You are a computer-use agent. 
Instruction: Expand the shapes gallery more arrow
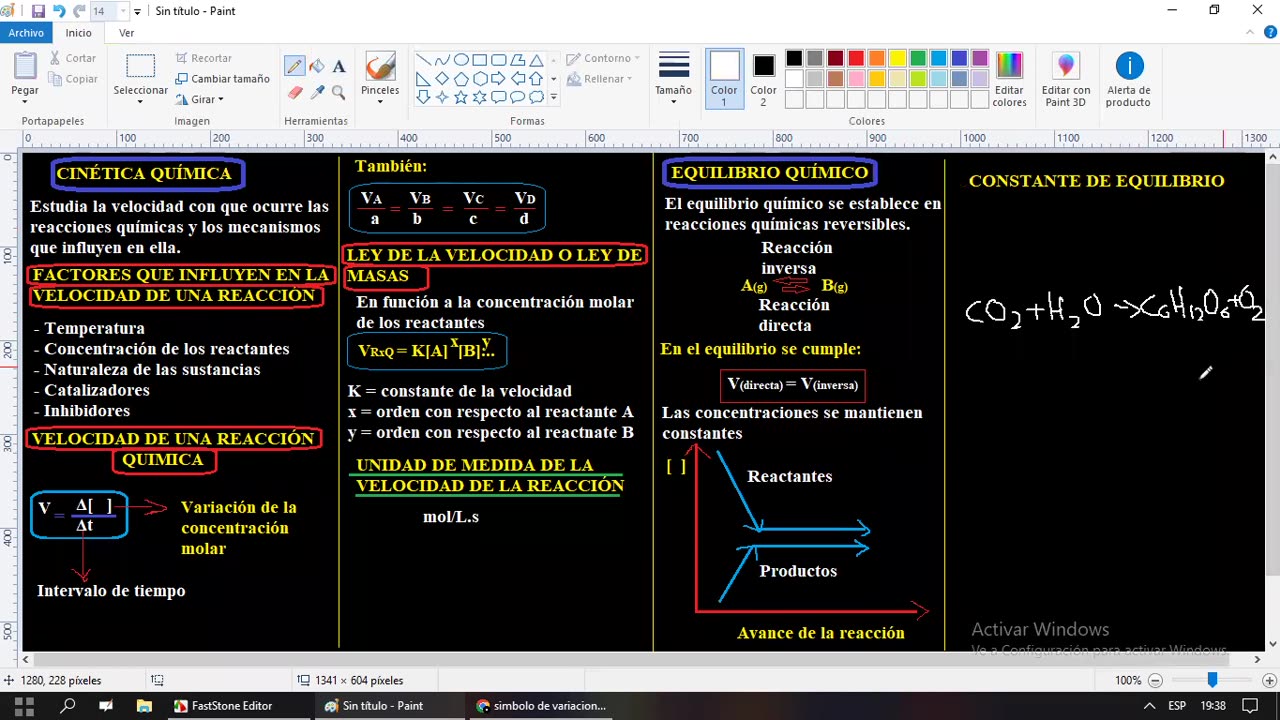tap(554, 97)
